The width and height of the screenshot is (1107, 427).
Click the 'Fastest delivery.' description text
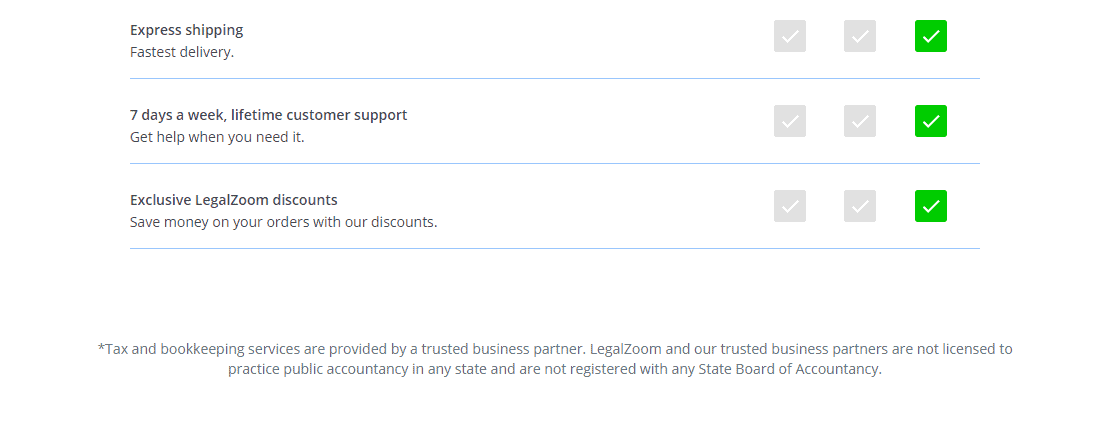click(x=181, y=52)
